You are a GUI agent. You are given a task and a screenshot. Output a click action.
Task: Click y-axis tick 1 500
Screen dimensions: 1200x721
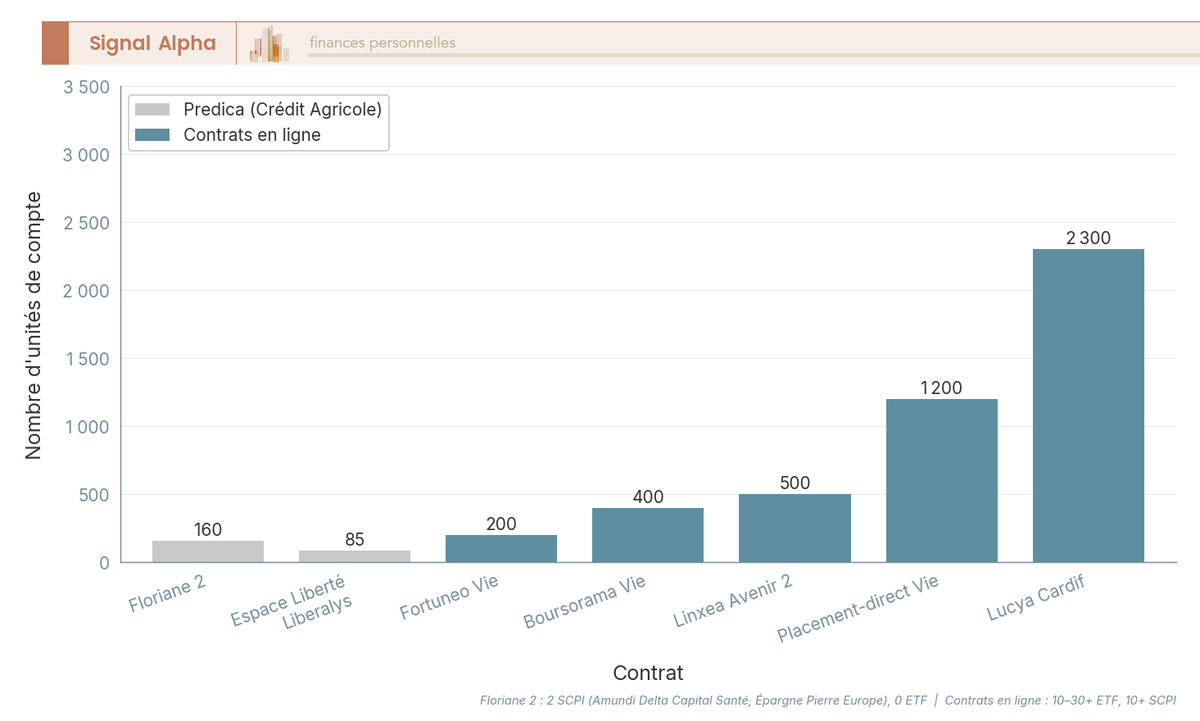(86, 359)
